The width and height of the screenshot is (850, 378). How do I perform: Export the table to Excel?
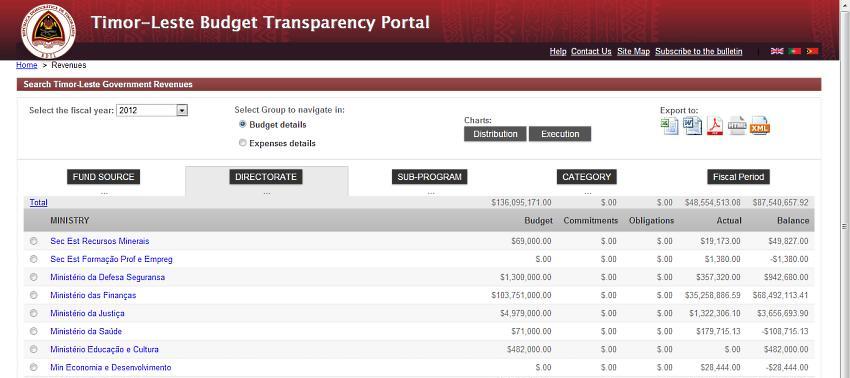(x=670, y=126)
